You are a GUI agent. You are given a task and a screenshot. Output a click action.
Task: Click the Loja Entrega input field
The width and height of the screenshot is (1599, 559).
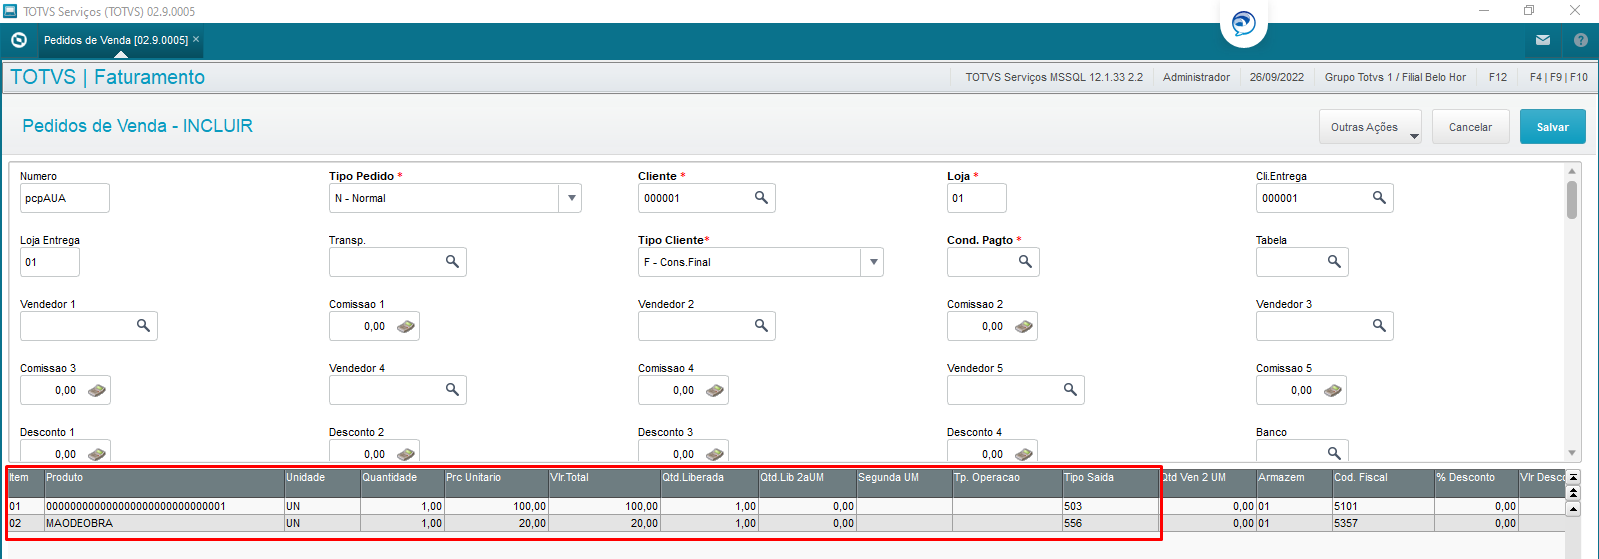coord(50,262)
